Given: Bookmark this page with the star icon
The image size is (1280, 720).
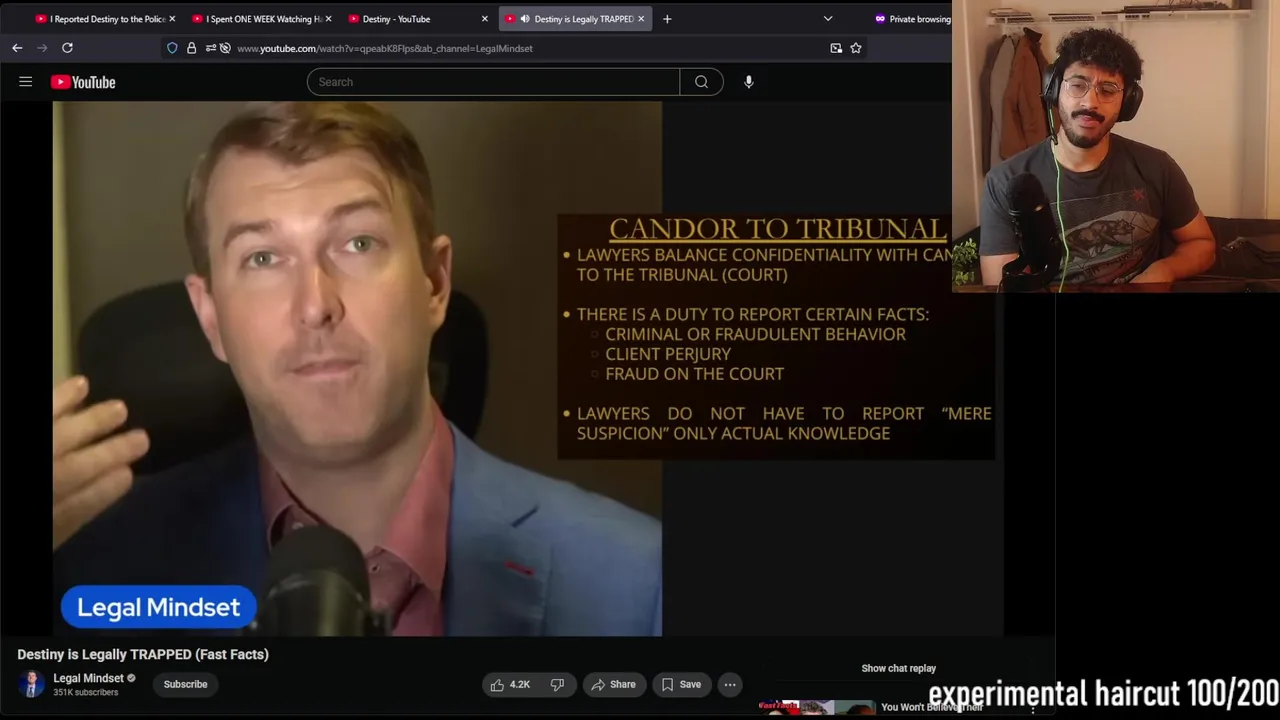Looking at the screenshot, I should click(856, 48).
